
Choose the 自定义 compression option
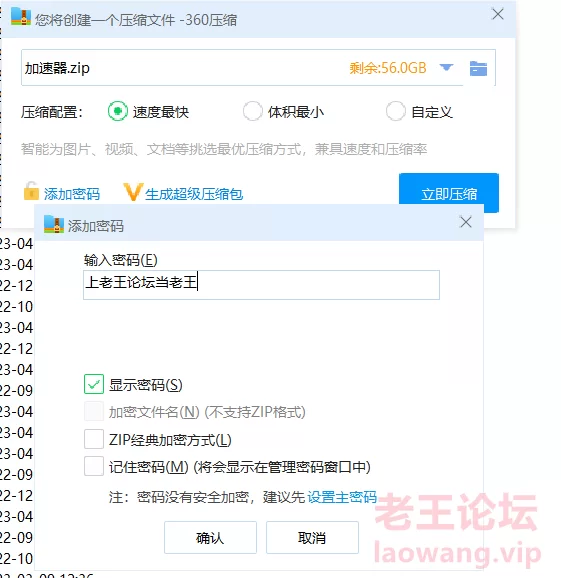(396, 111)
